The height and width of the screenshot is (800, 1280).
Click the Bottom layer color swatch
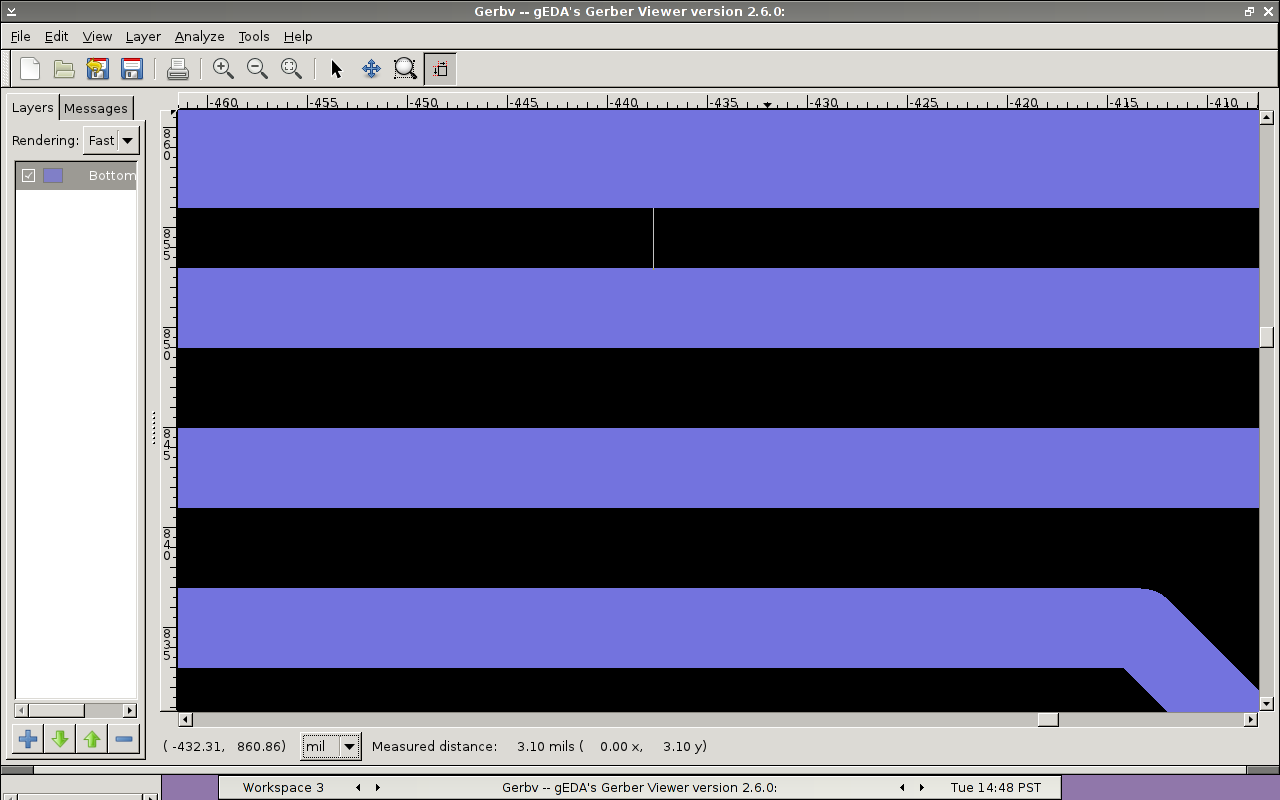coord(53,176)
